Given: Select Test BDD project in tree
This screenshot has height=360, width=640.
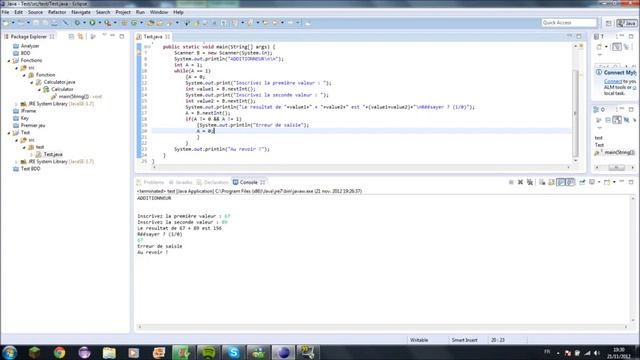Looking at the screenshot, I should (30, 169).
